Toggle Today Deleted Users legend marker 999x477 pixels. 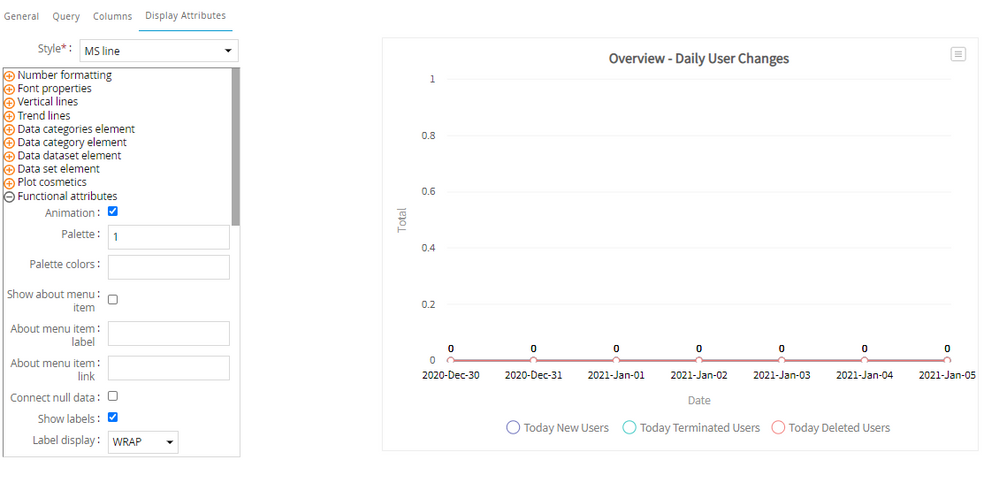(x=778, y=428)
